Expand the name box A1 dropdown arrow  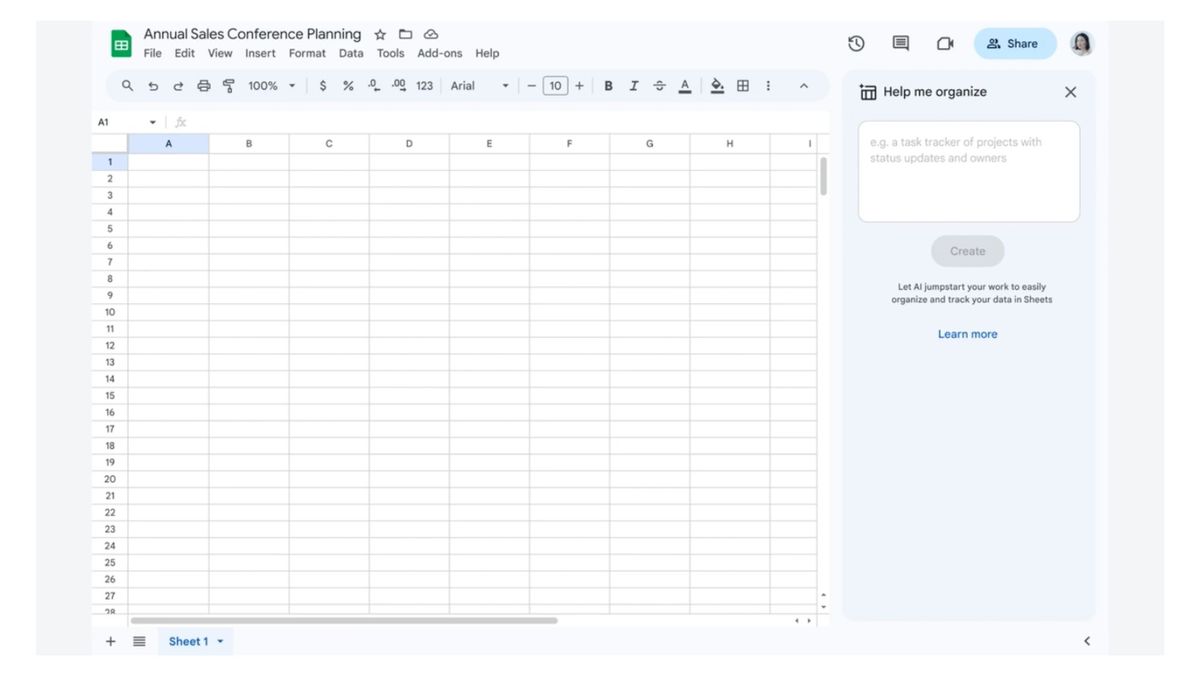(153, 122)
